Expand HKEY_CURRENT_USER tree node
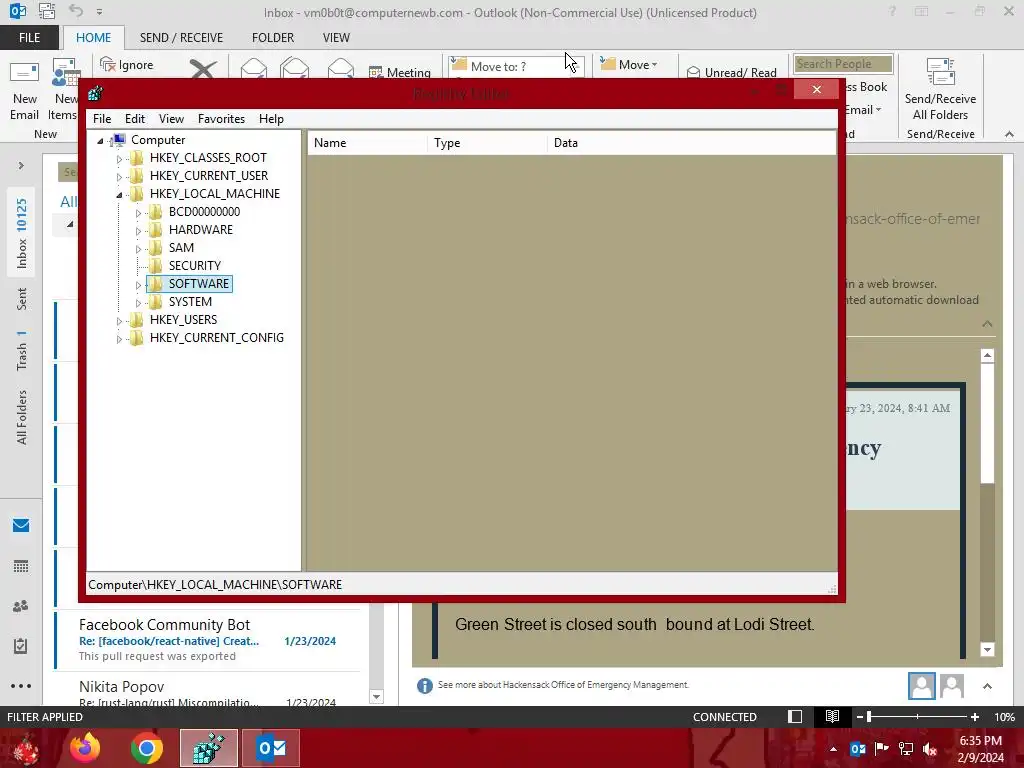Image resolution: width=1024 pixels, height=768 pixels. point(119,176)
